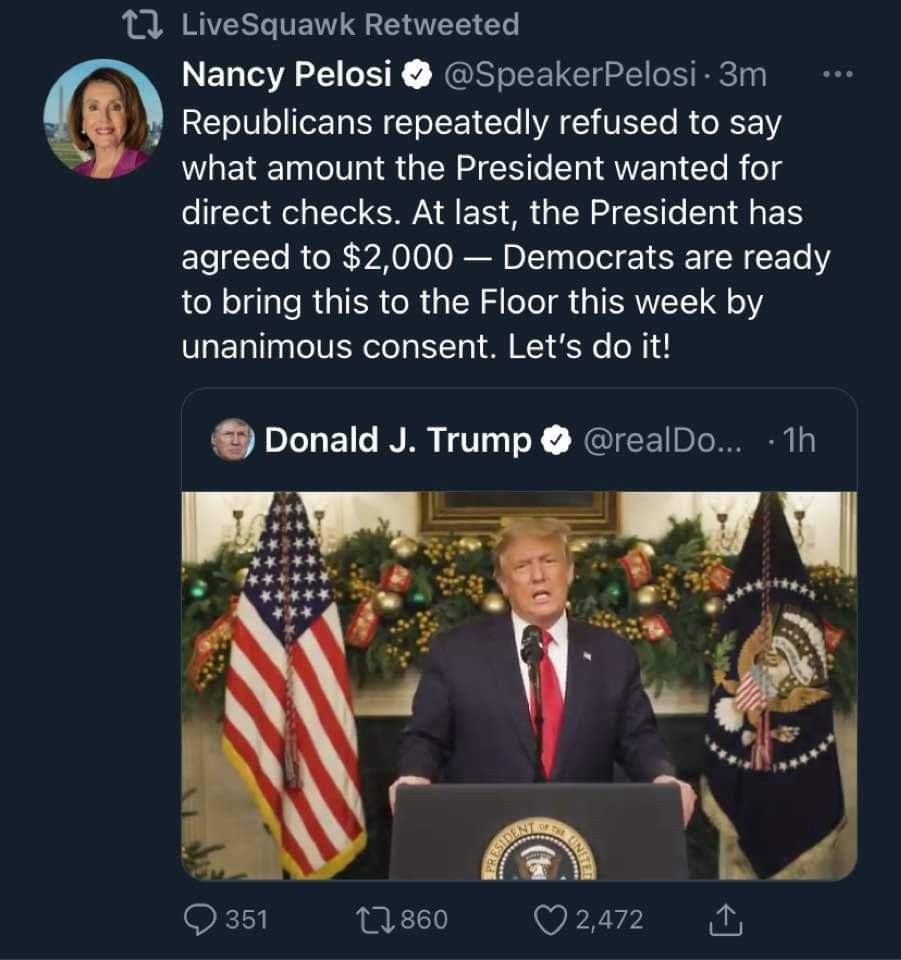Retweet the post with 860 retweets
The width and height of the screenshot is (901, 960).
coord(376,920)
